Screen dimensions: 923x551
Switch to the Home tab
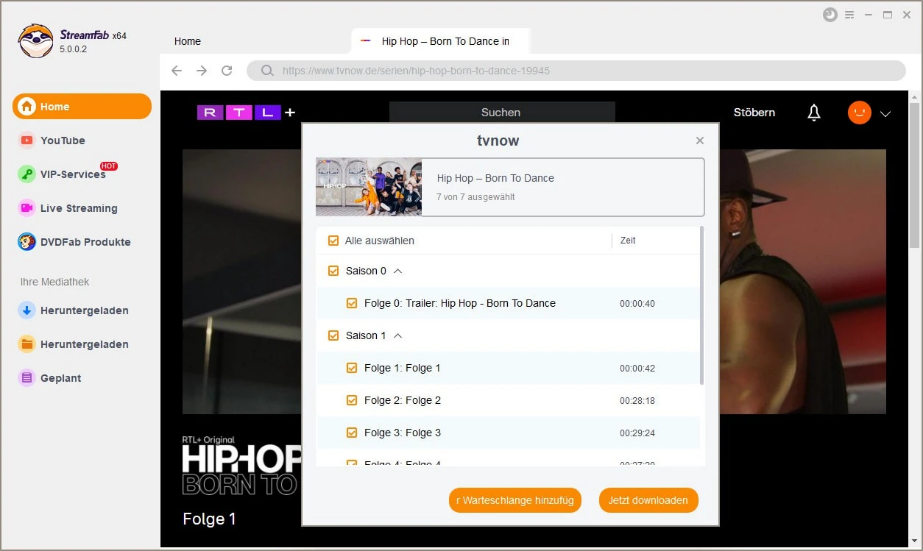tap(187, 41)
